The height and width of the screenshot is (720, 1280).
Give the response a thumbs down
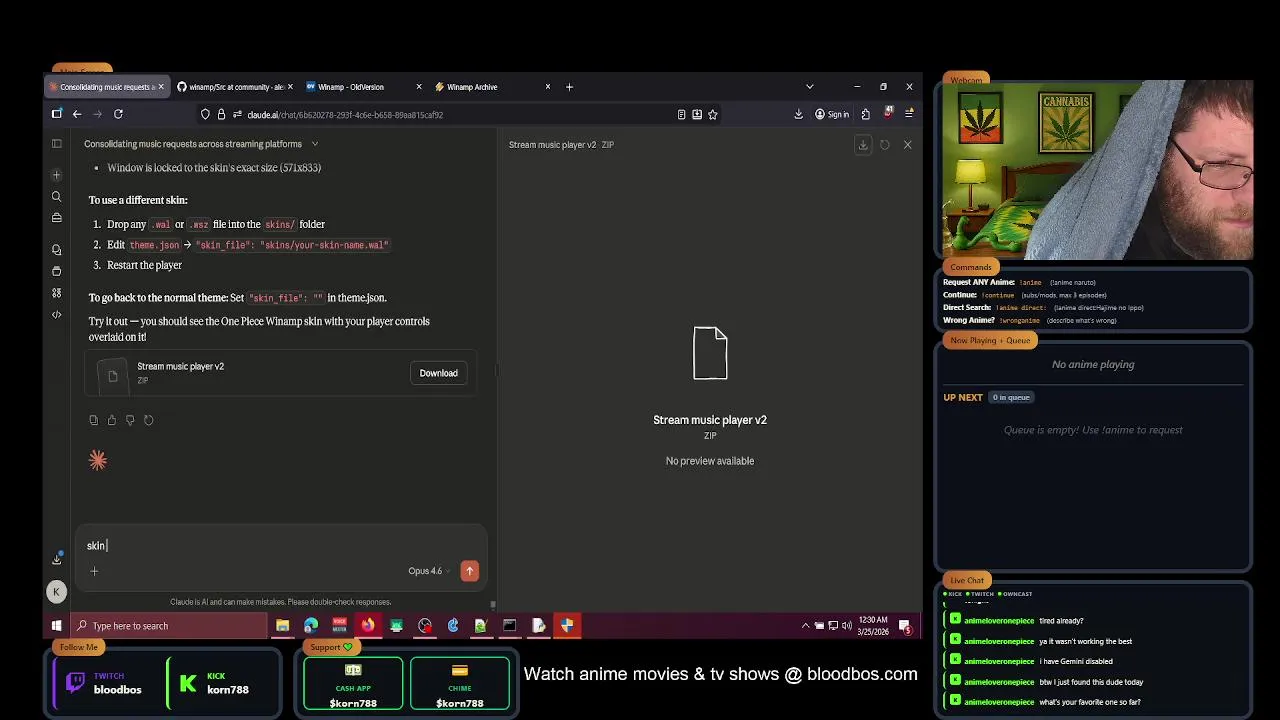[130, 420]
